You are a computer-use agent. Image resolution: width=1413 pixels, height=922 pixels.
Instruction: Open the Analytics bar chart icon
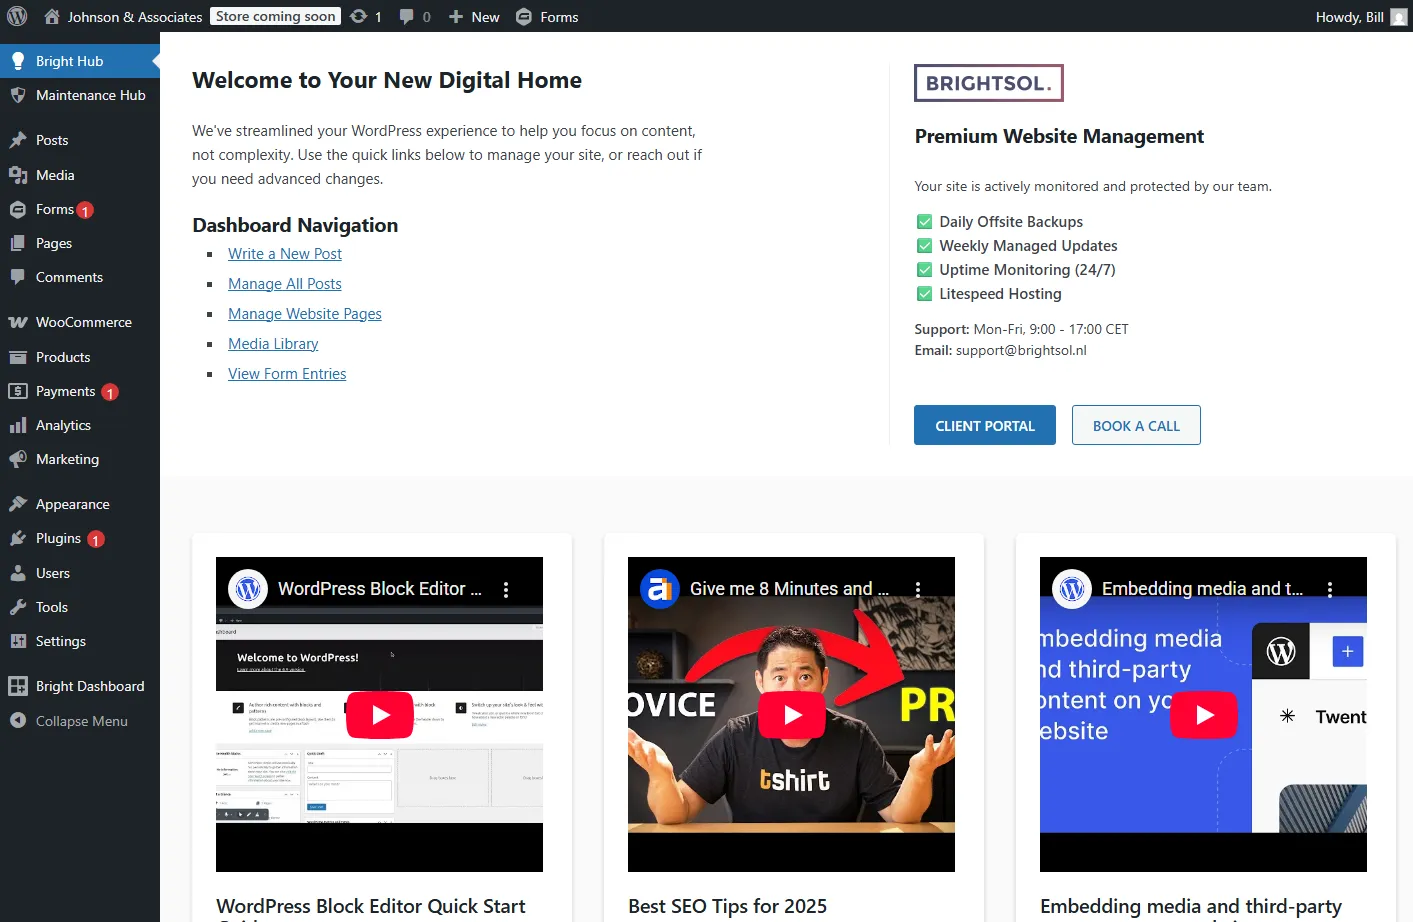pos(18,425)
